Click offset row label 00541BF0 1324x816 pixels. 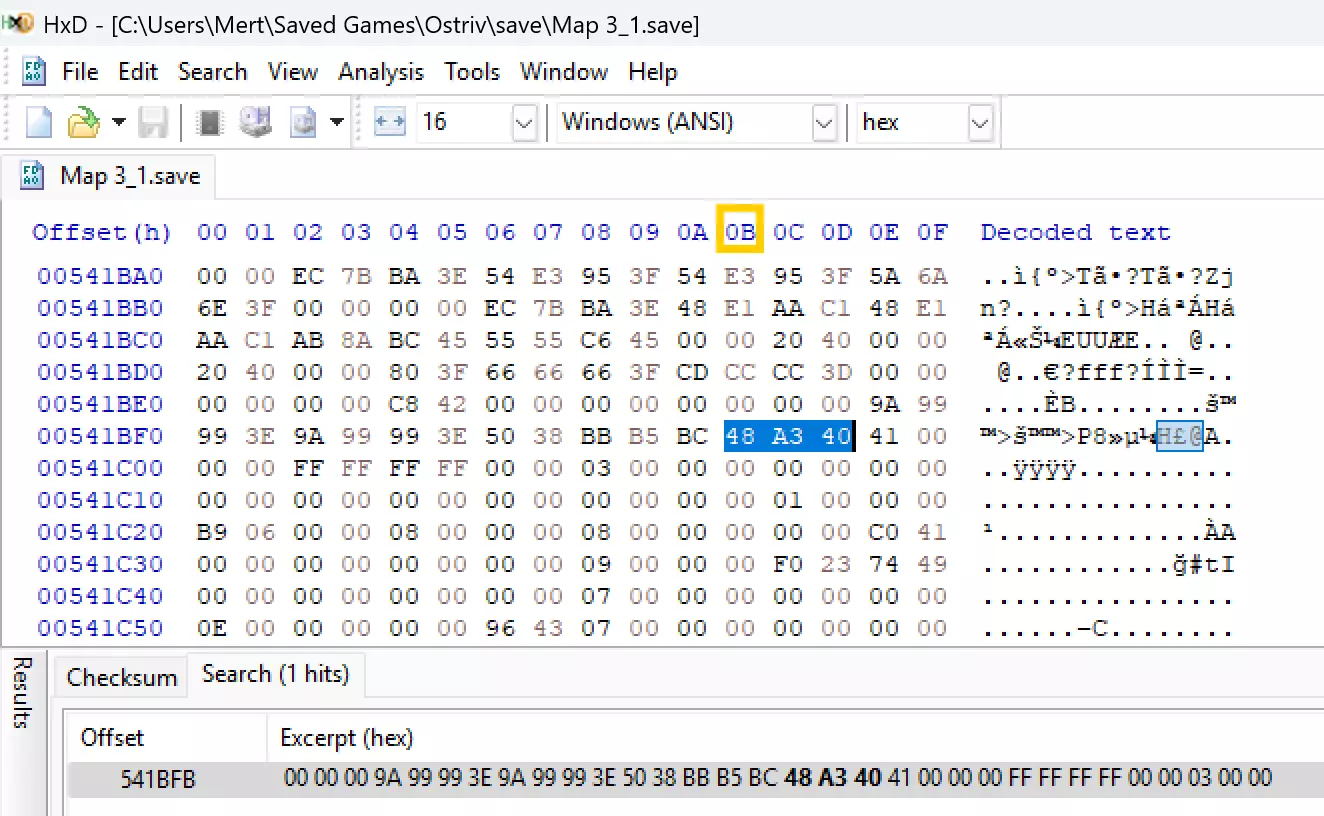(100, 436)
